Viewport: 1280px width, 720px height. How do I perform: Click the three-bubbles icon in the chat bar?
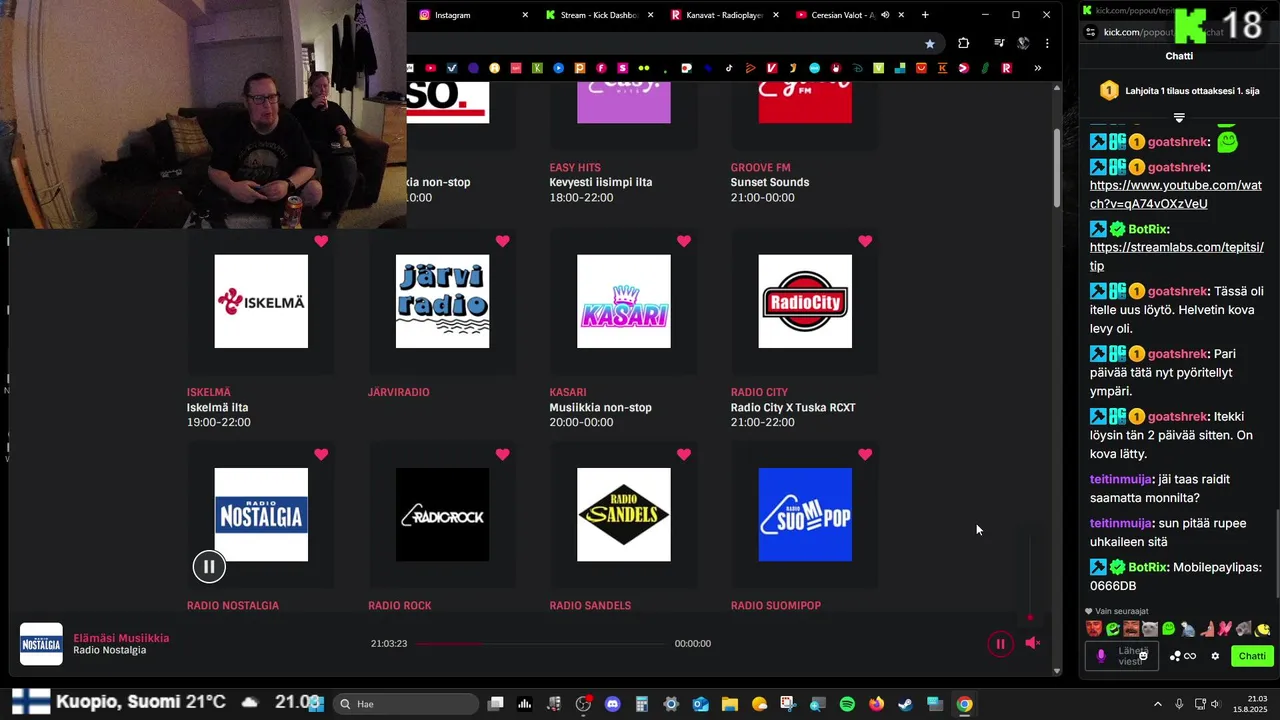1176,656
